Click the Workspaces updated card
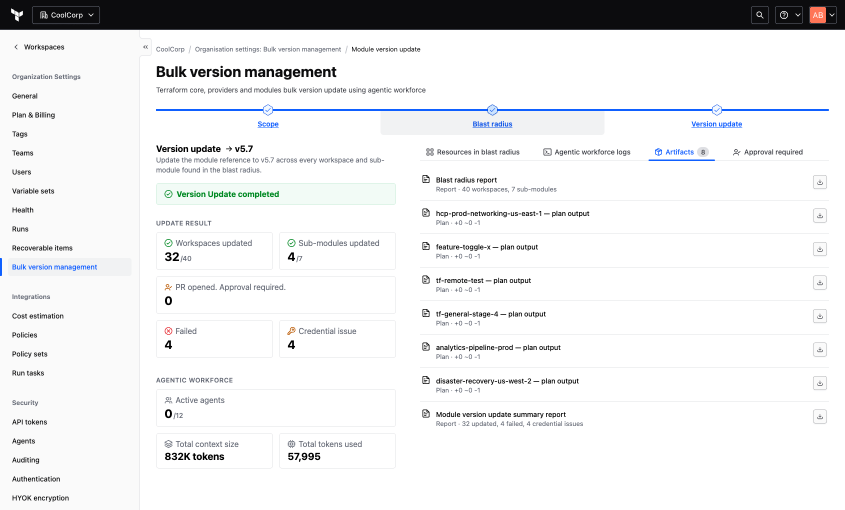Image resolution: width=845 pixels, height=510 pixels. click(x=214, y=251)
